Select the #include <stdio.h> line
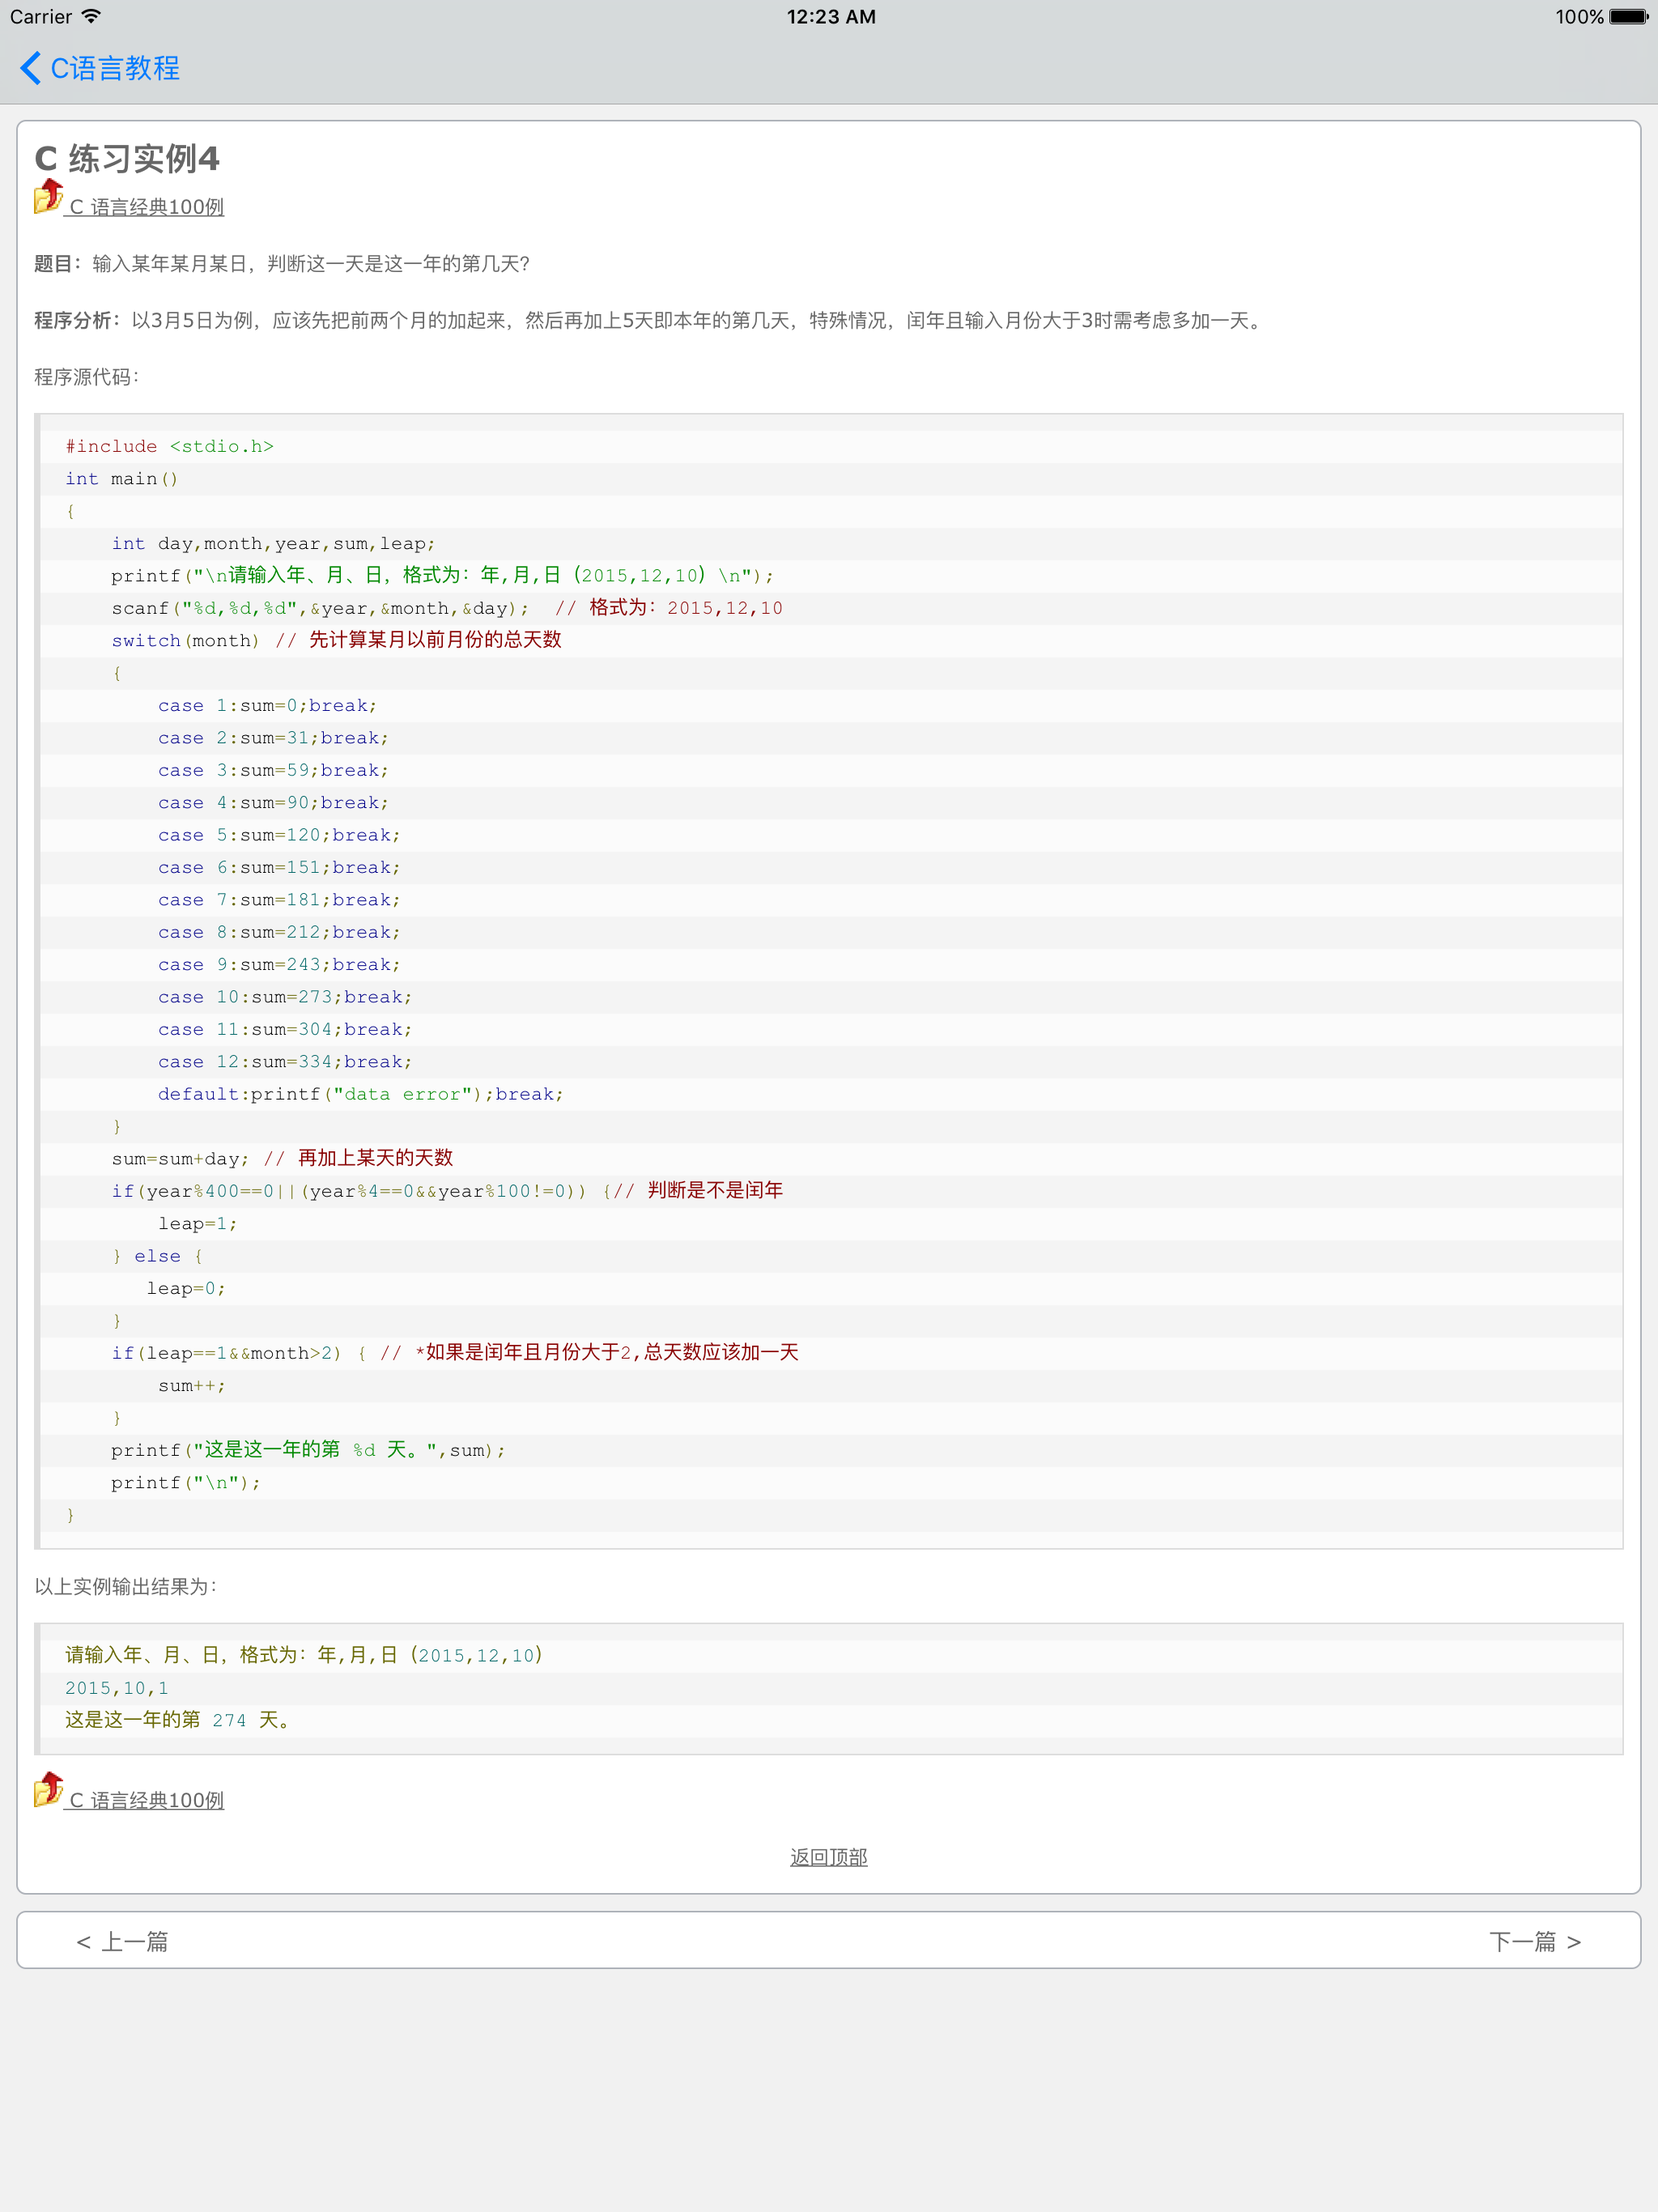 pyautogui.click(x=170, y=446)
